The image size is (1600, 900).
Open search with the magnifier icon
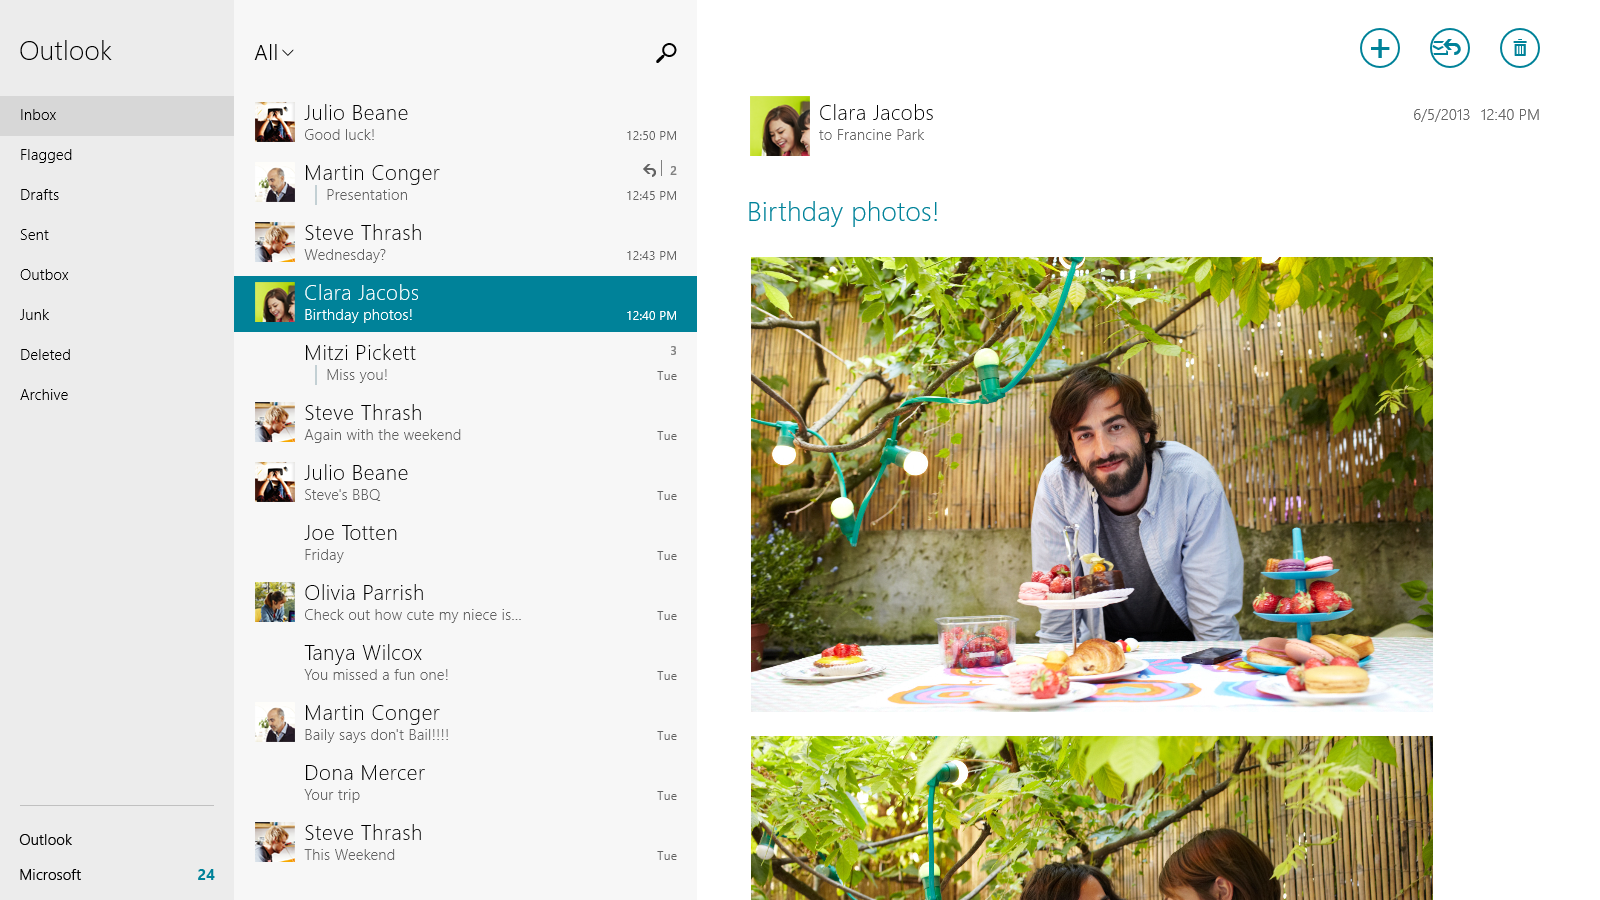[666, 53]
